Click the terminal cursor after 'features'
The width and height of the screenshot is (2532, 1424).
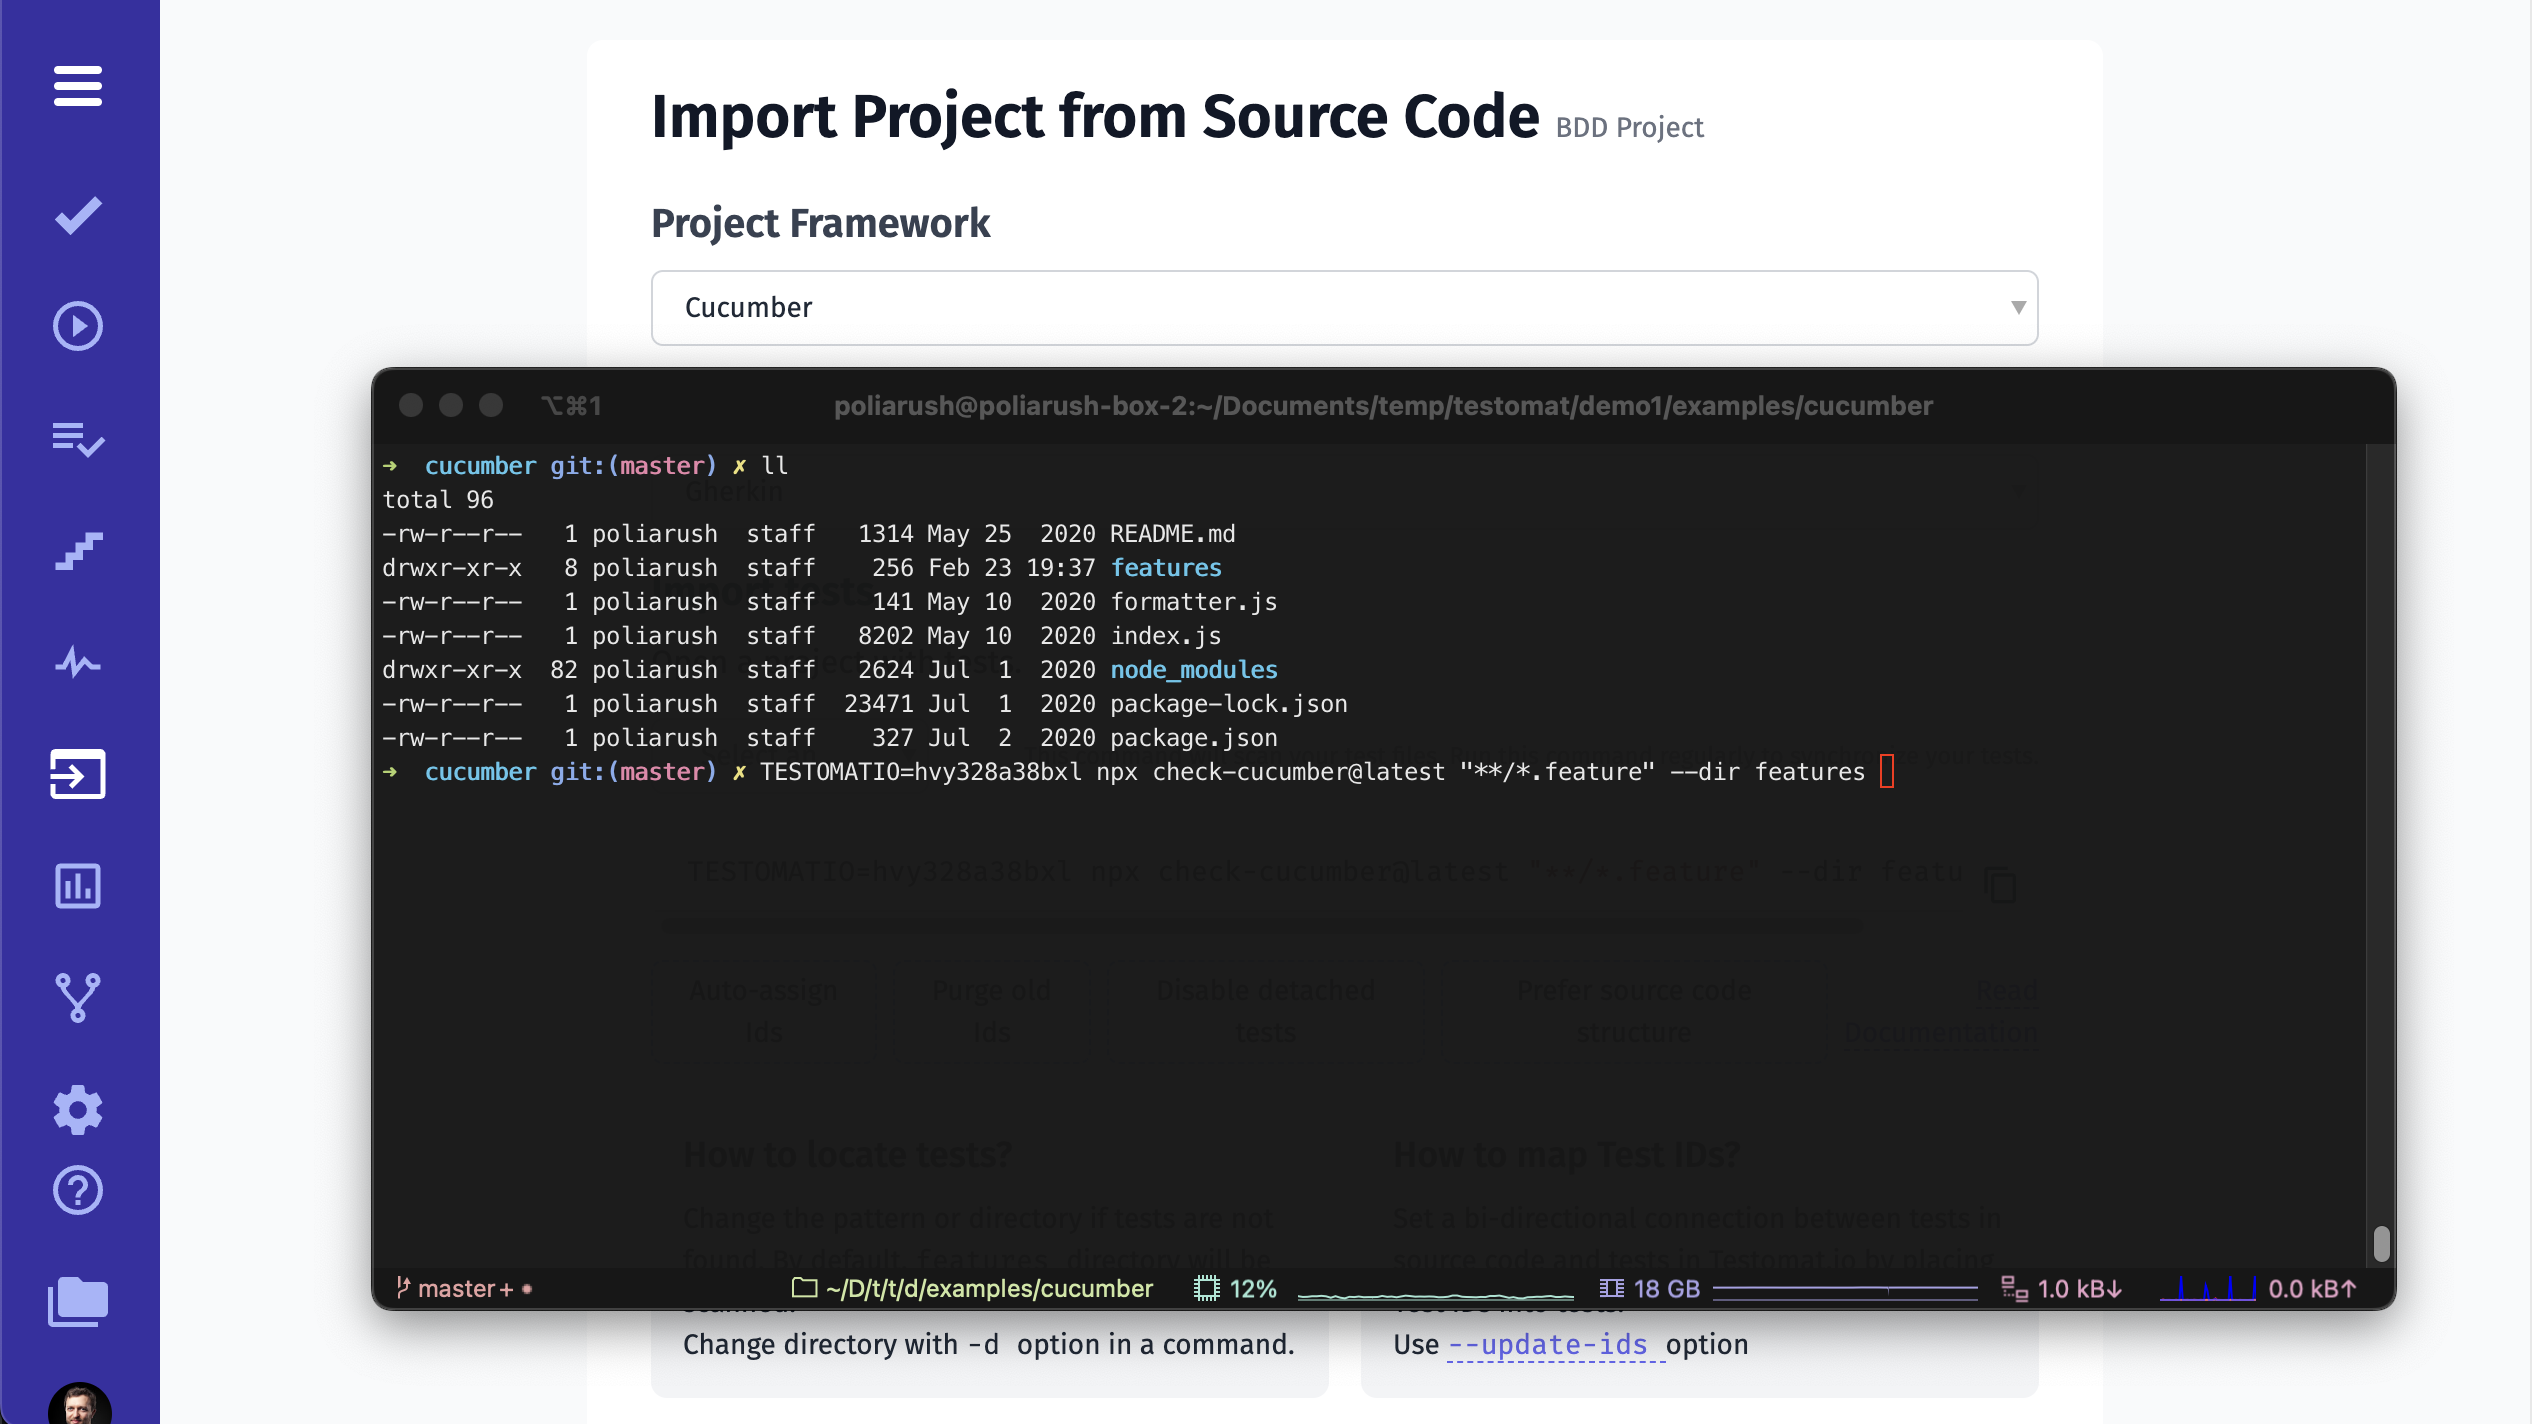[x=1887, y=771]
